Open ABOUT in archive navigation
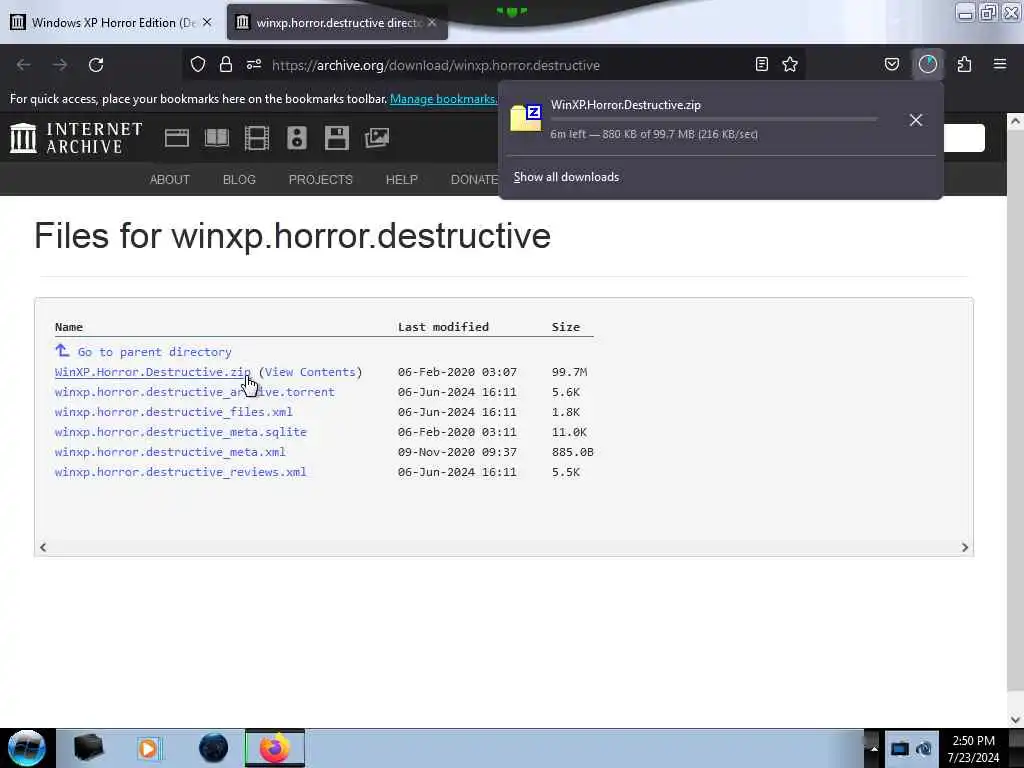Viewport: 1024px width, 768px height. coord(170,180)
